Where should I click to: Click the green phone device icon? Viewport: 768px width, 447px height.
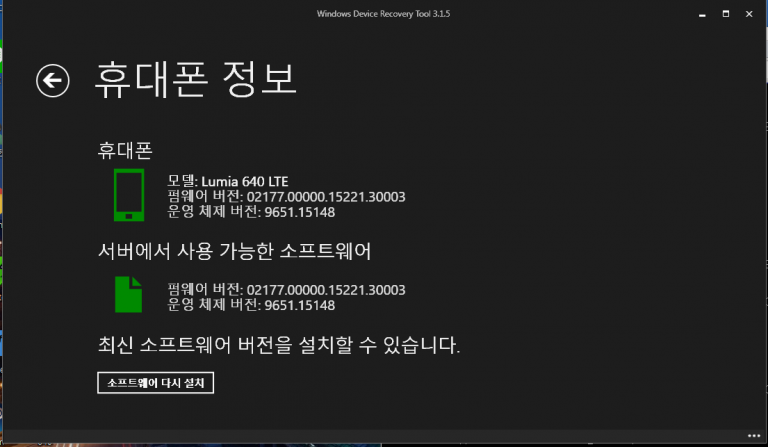pos(129,195)
